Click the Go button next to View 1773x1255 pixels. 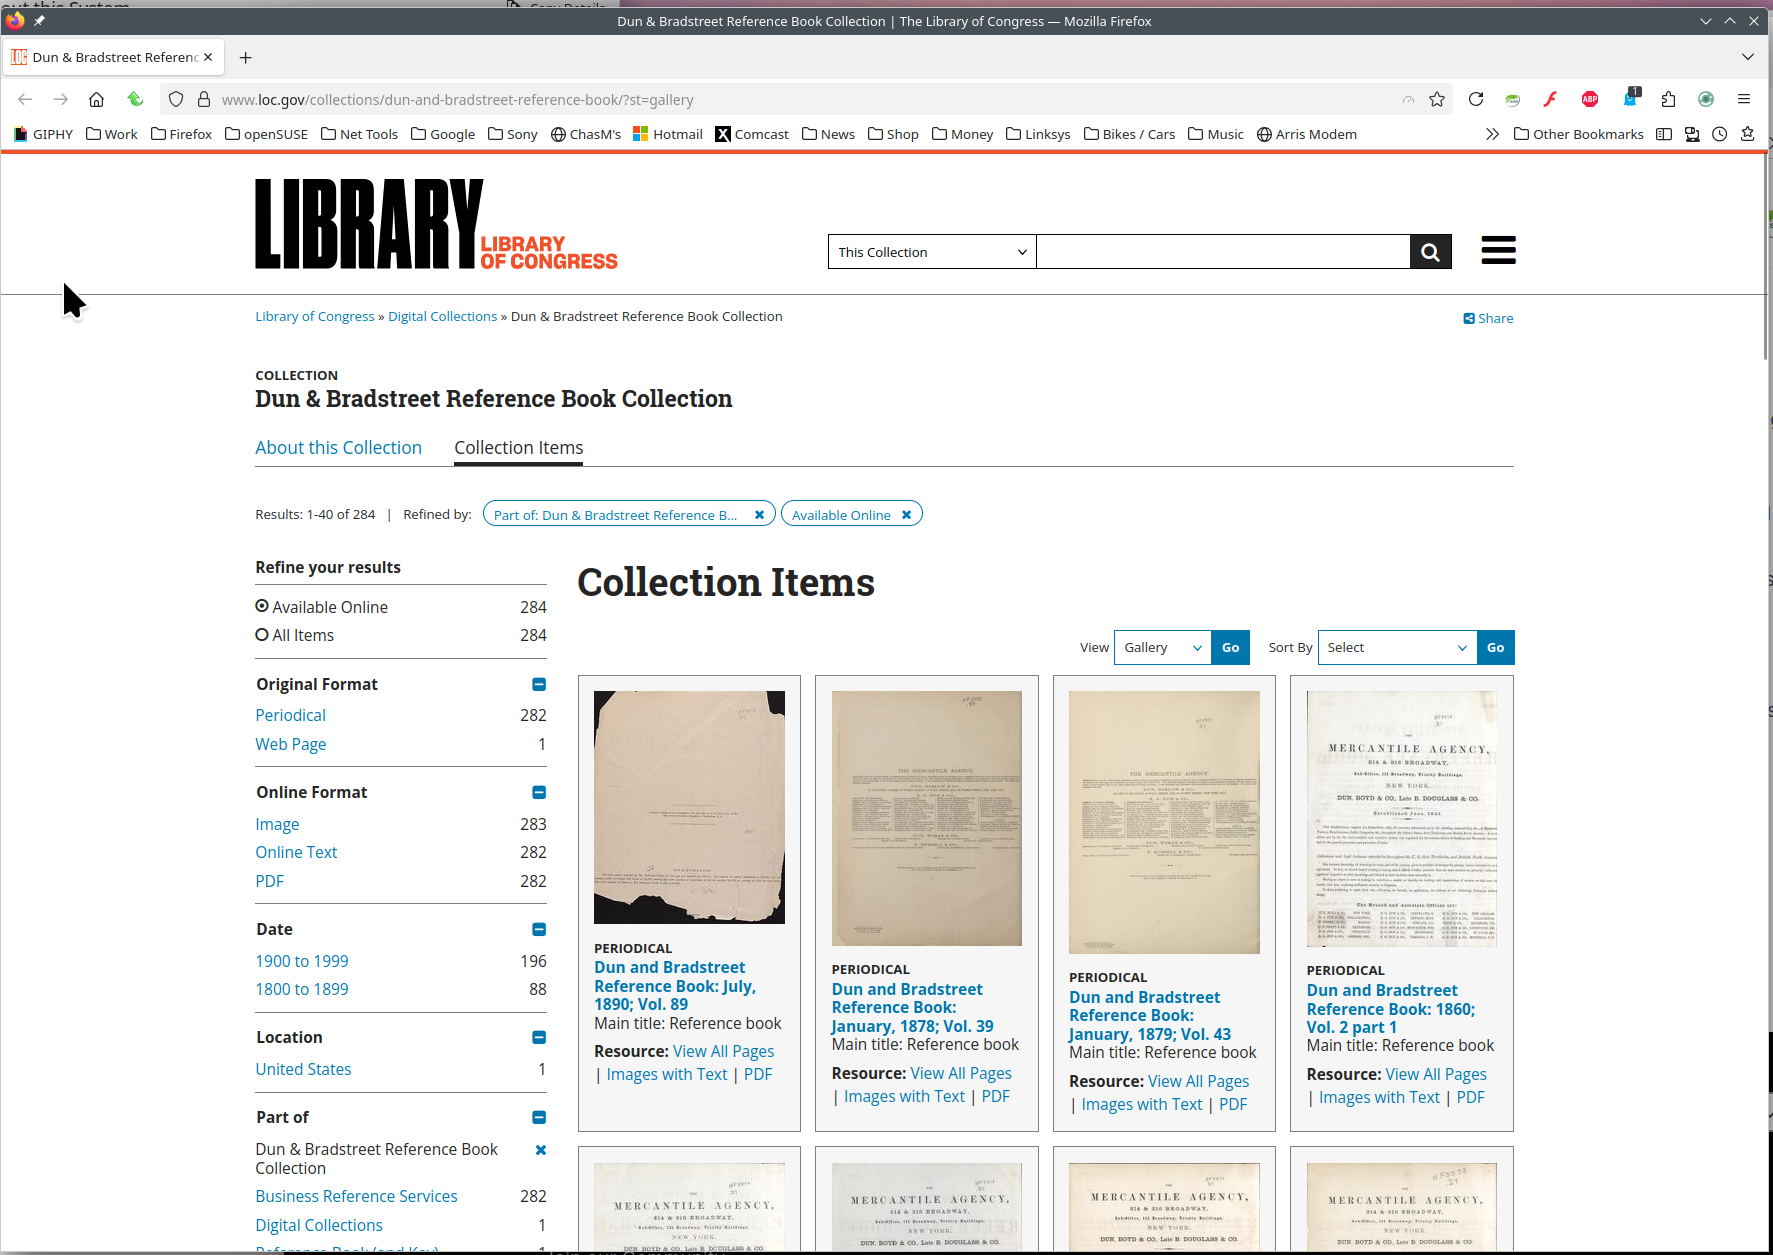(x=1231, y=648)
